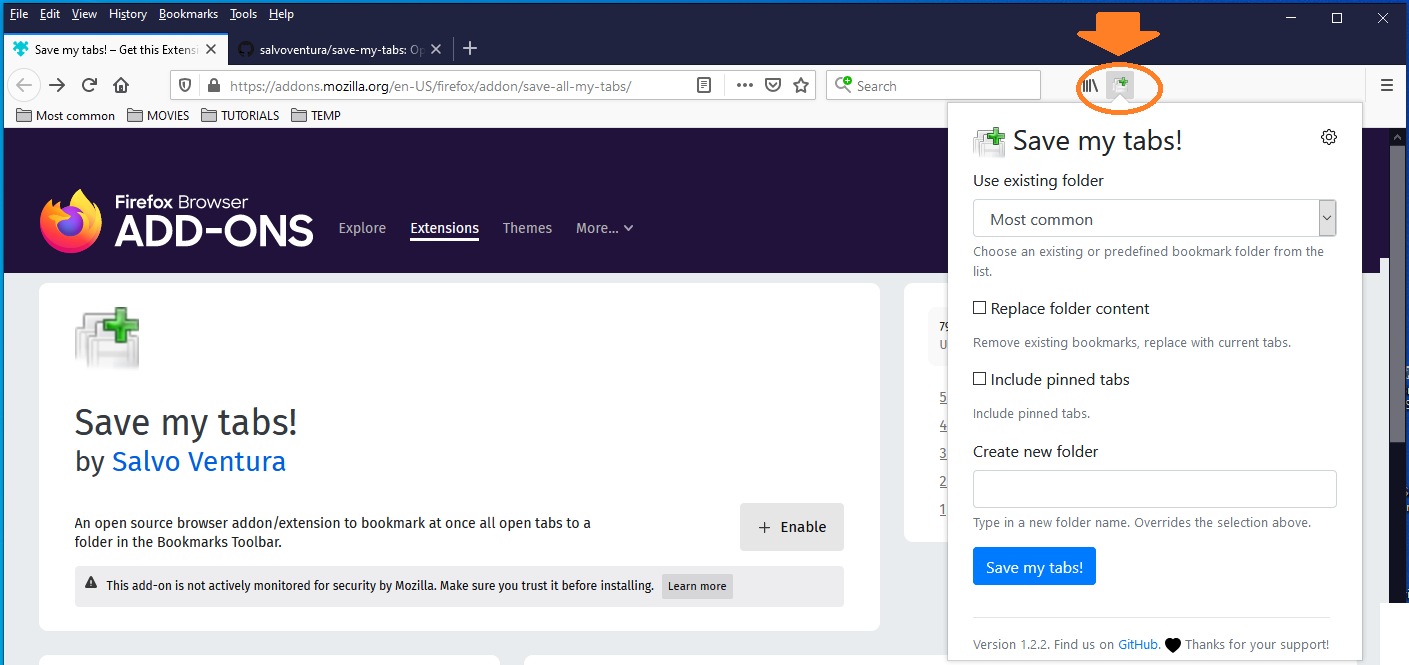The height and width of the screenshot is (665, 1409).
Task: Open the History menu
Action: coord(127,14)
